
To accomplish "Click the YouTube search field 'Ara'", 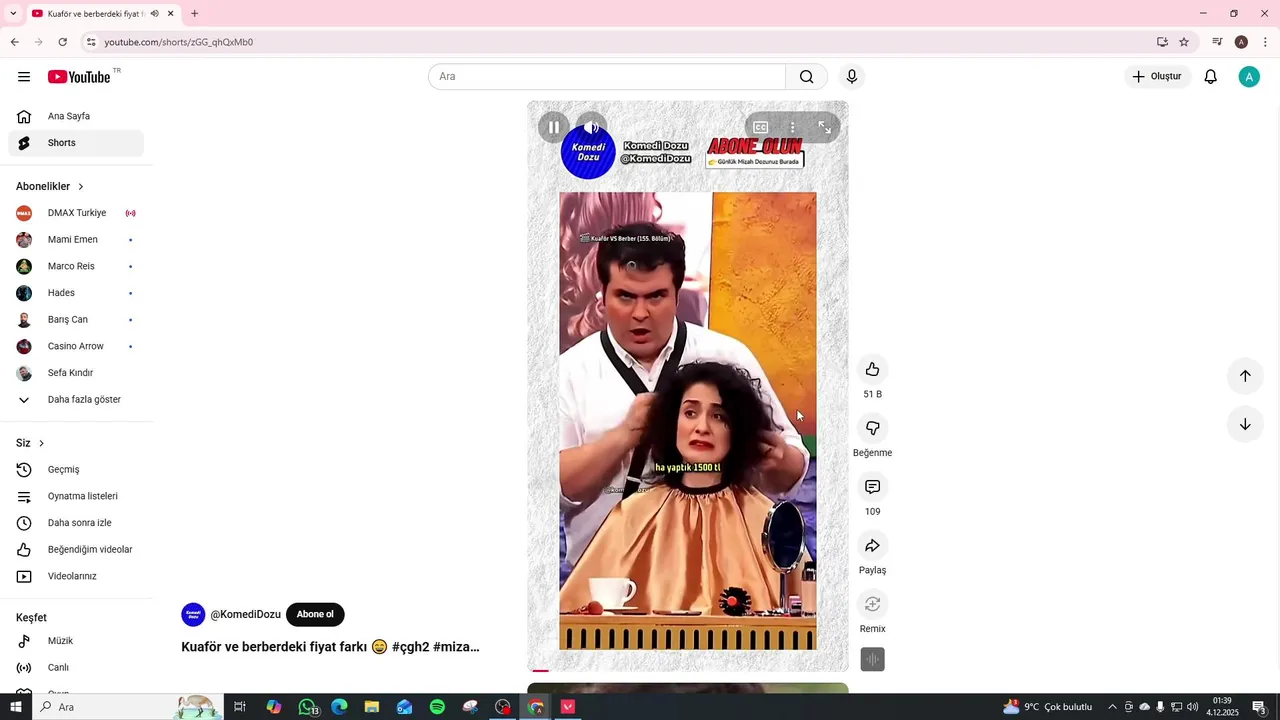I will (607, 77).
